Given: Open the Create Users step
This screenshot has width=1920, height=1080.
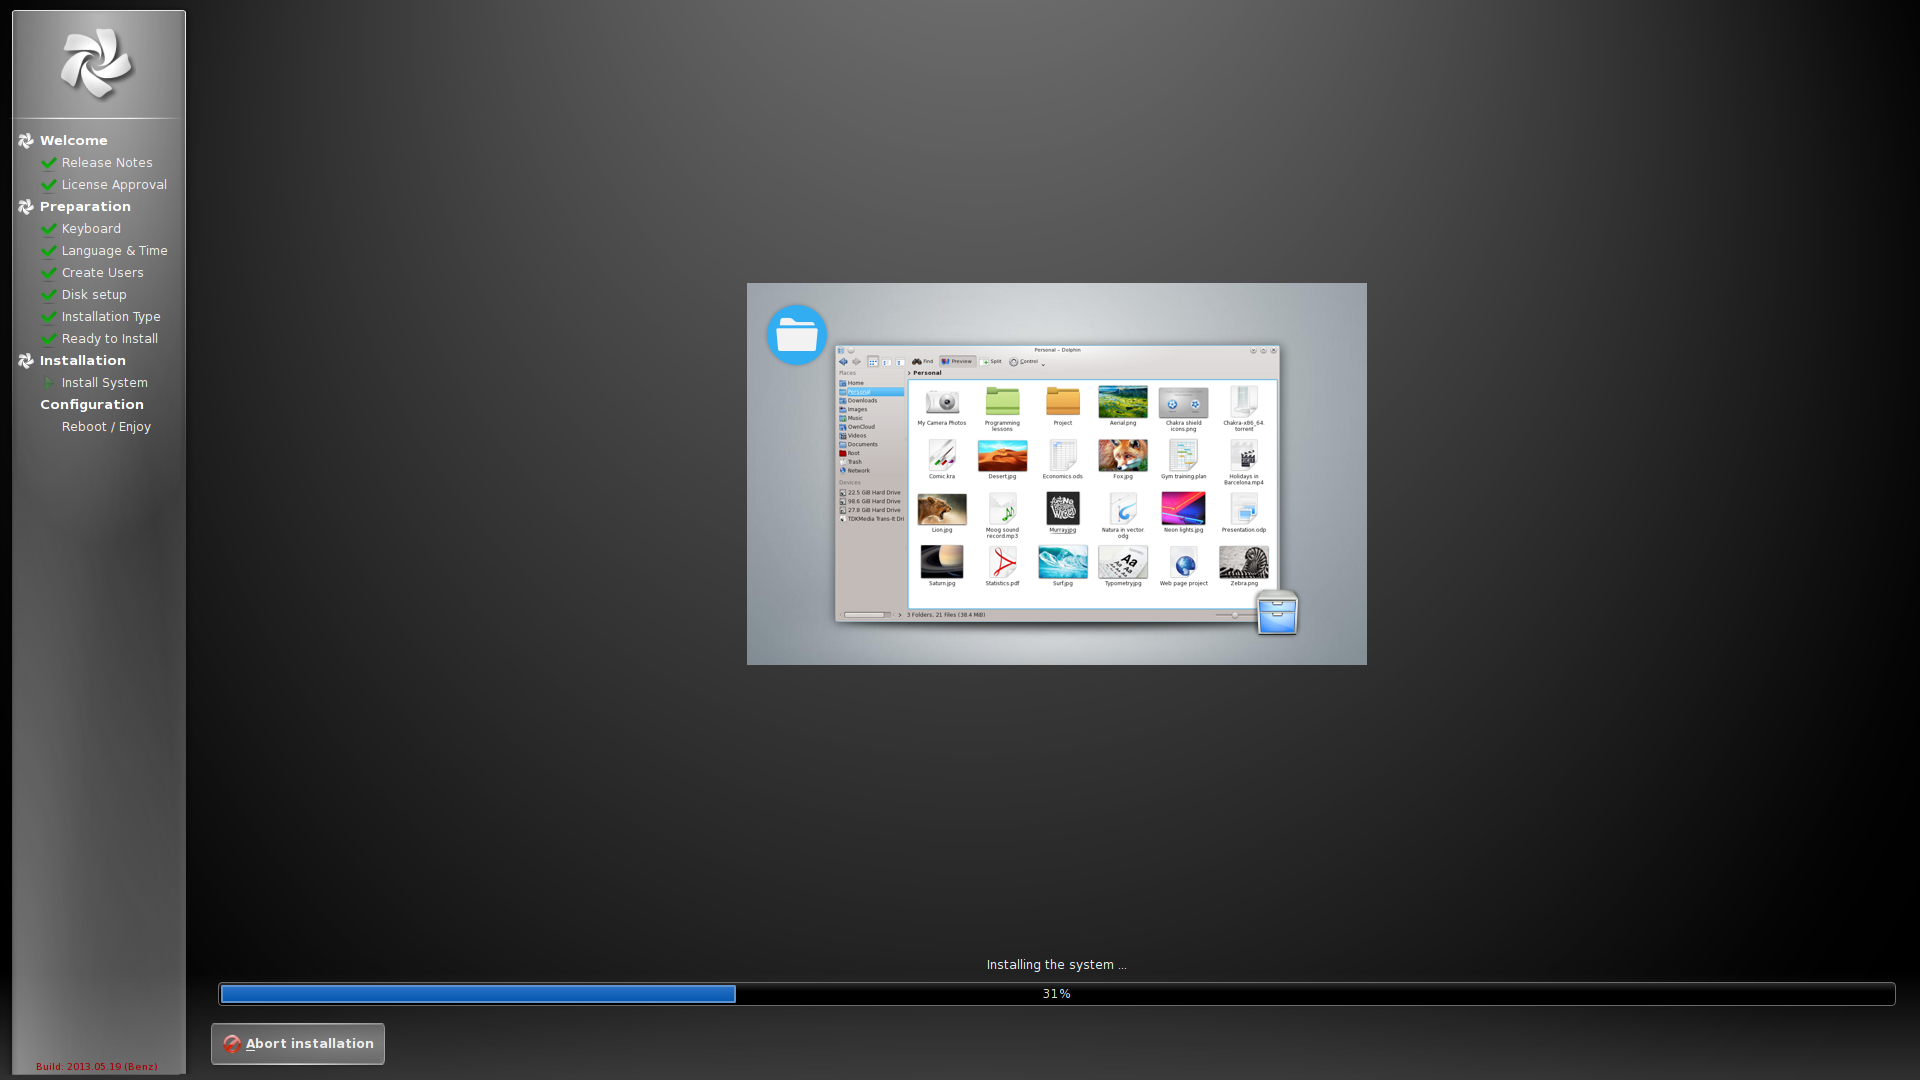Looking at the screenshot, I should 102,273.
